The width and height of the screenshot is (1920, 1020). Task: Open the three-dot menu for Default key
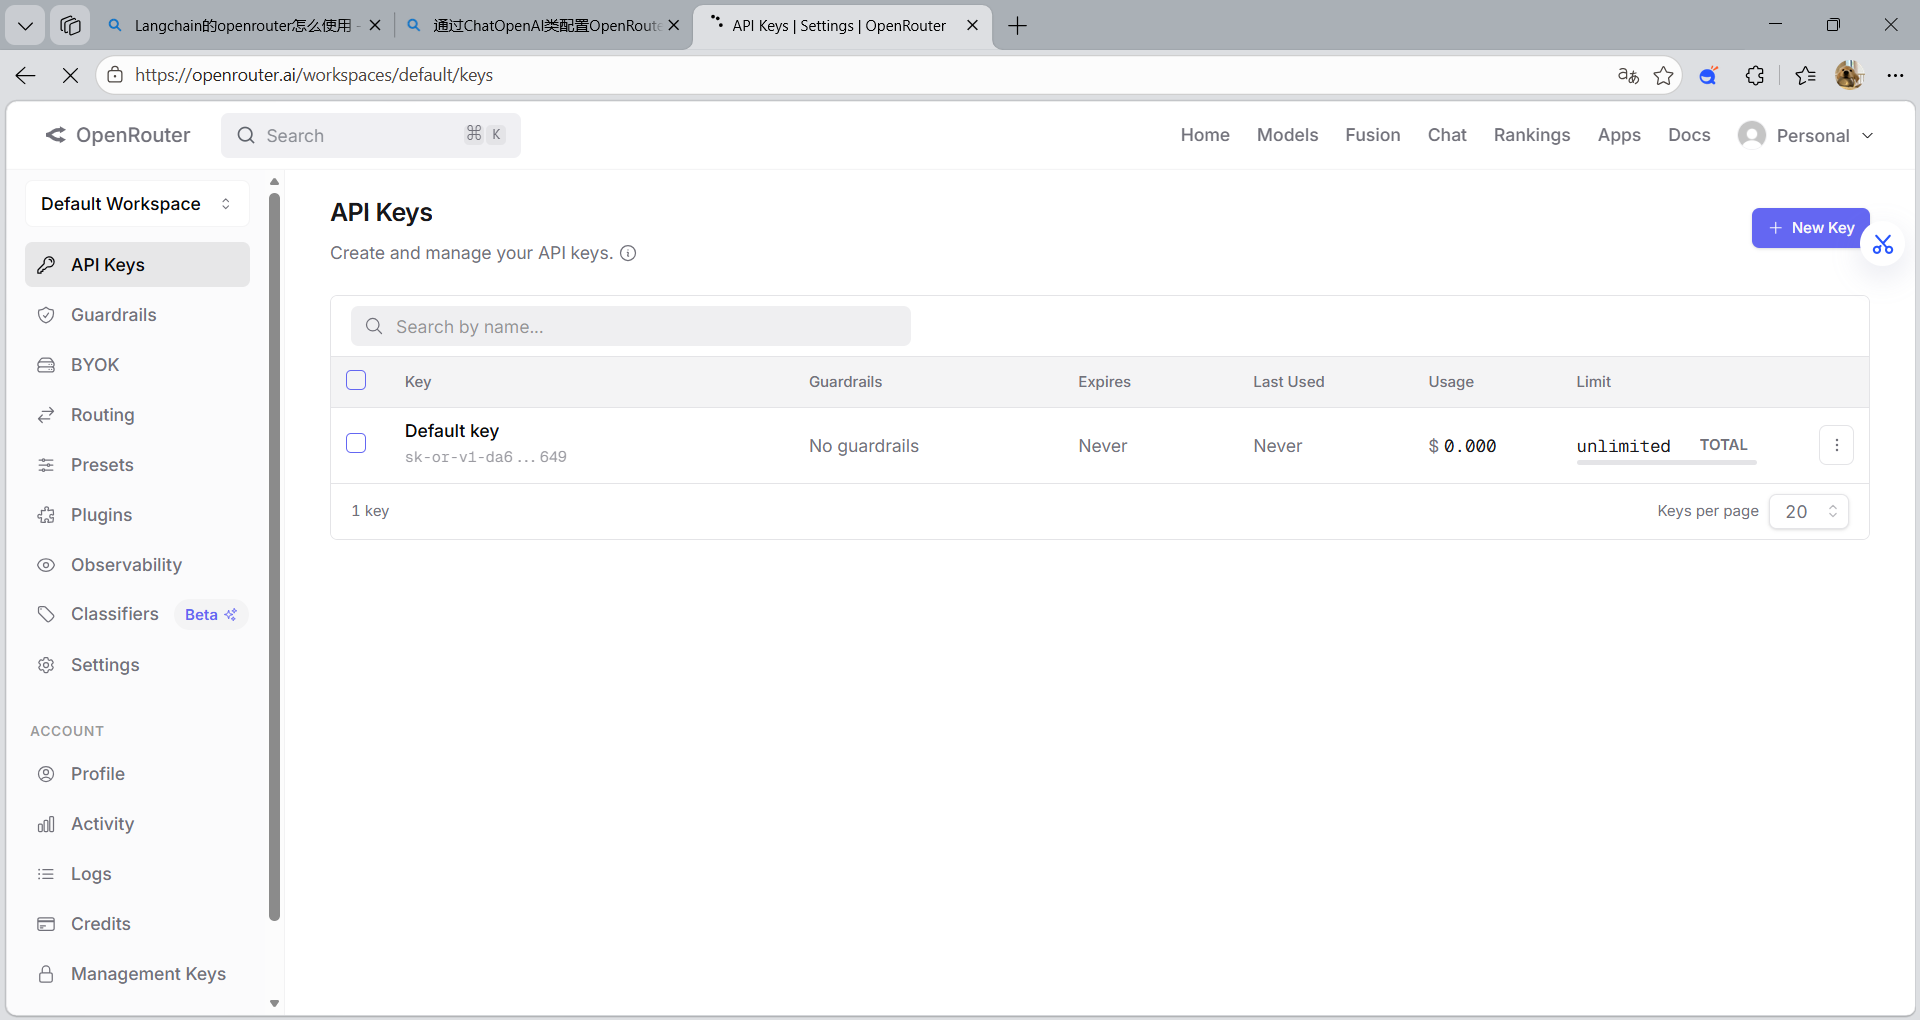[1836, 445]
